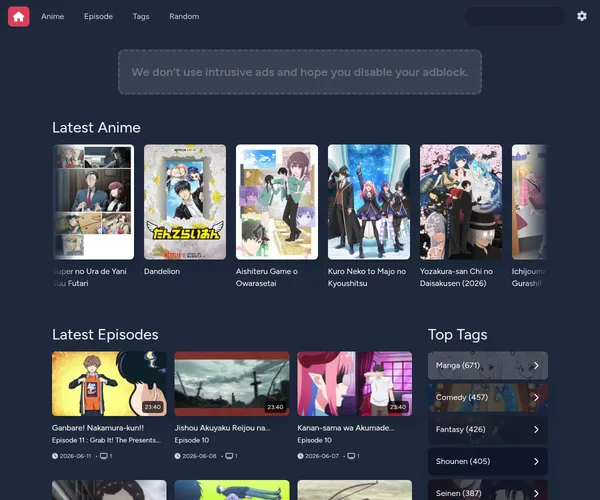Expand the Manga (671) tag chevron

[536, 366]
